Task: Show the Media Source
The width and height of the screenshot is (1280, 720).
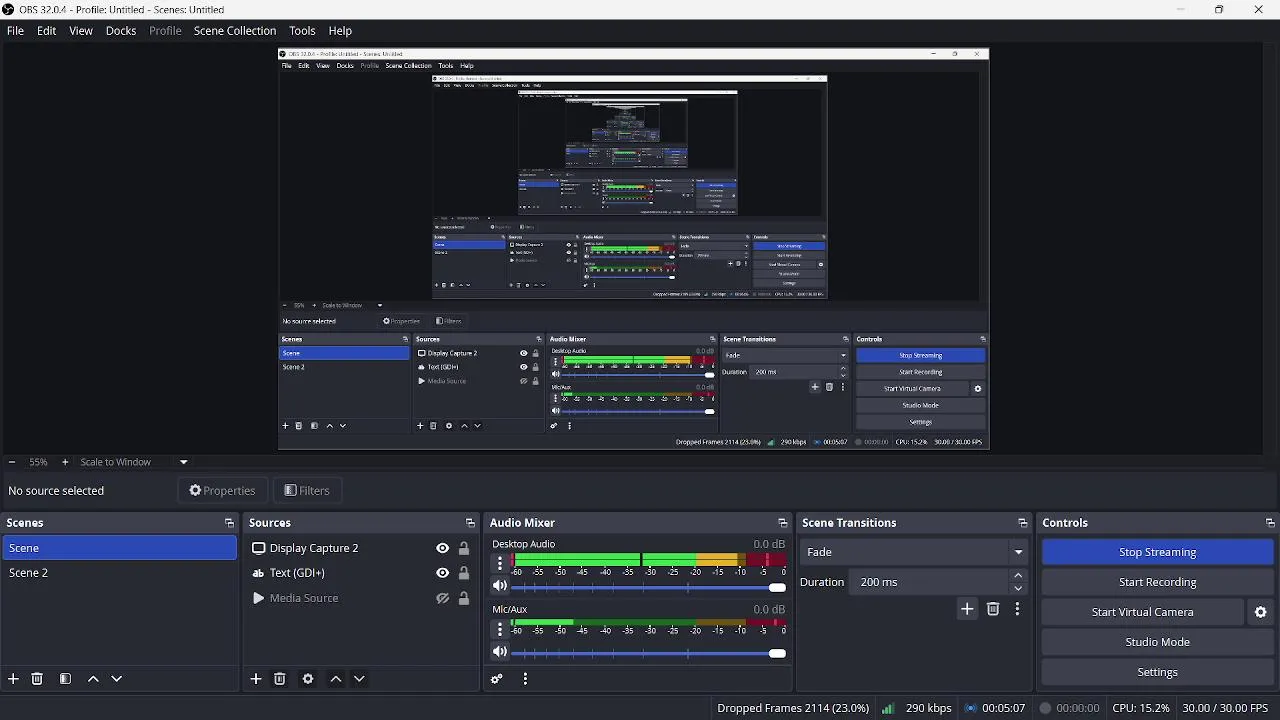Action: point(442,598)
